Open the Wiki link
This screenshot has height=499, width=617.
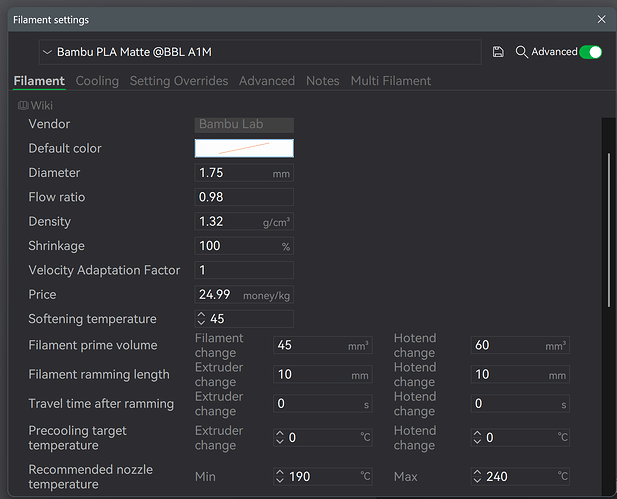point(35,105)
